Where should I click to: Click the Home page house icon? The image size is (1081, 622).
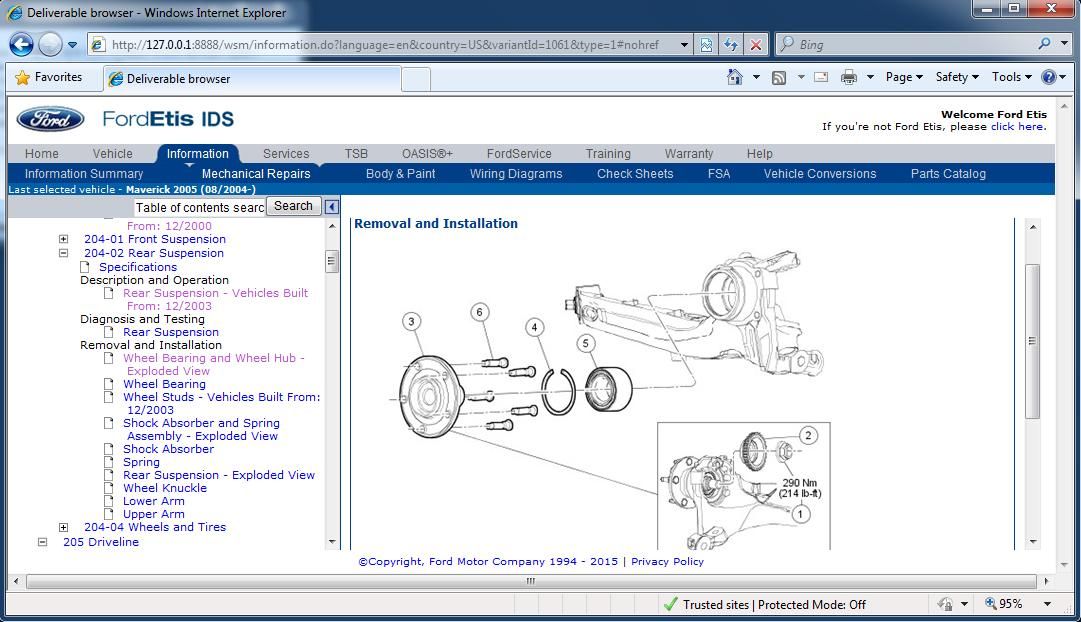[x=735, y=77]
